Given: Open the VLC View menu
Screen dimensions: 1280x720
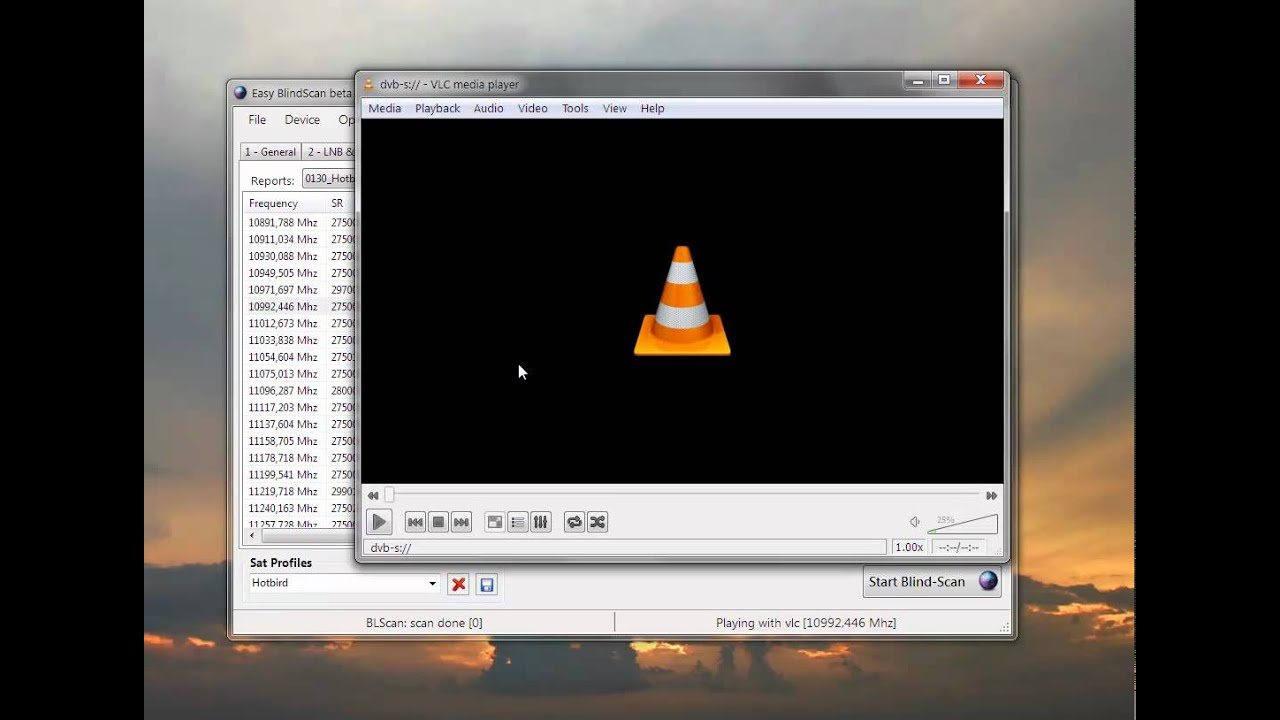Looking at the screenshot, I should pyautogui.click(x=615, y=108).
